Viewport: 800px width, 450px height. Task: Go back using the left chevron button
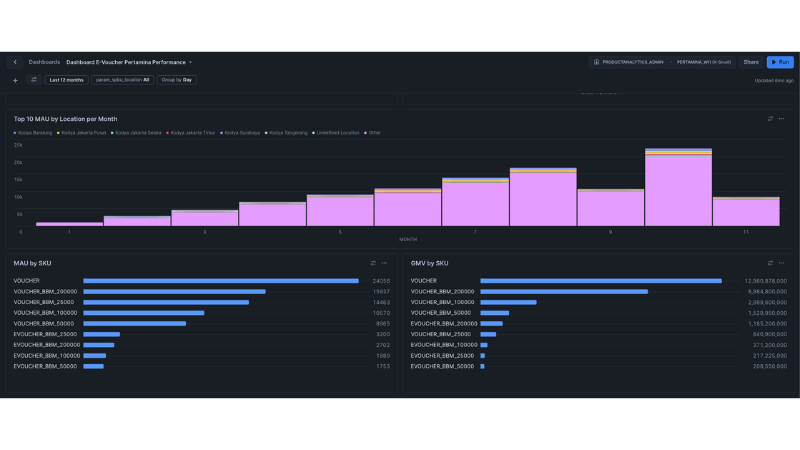click(x=15, y=62)
